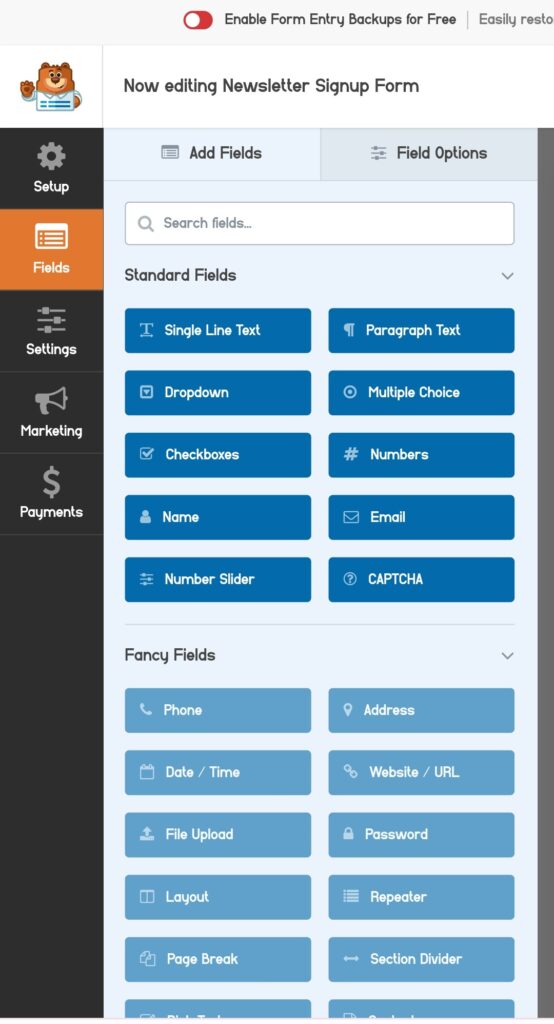Add an Email field
Screen dimensions: 554x1024
click(421, 517)
